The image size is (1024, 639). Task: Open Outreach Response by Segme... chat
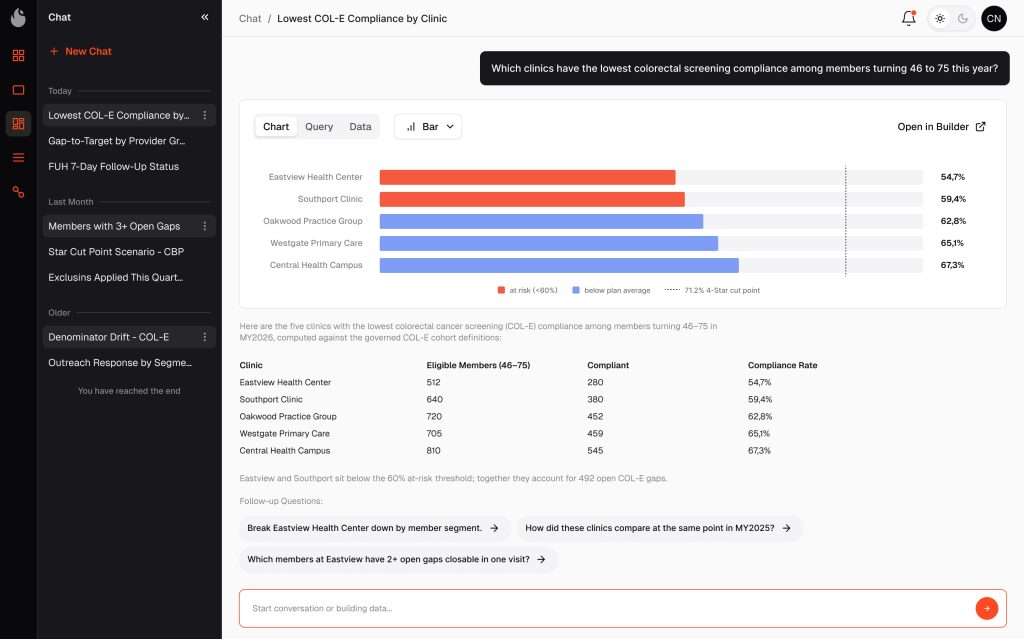coord(120,363)
